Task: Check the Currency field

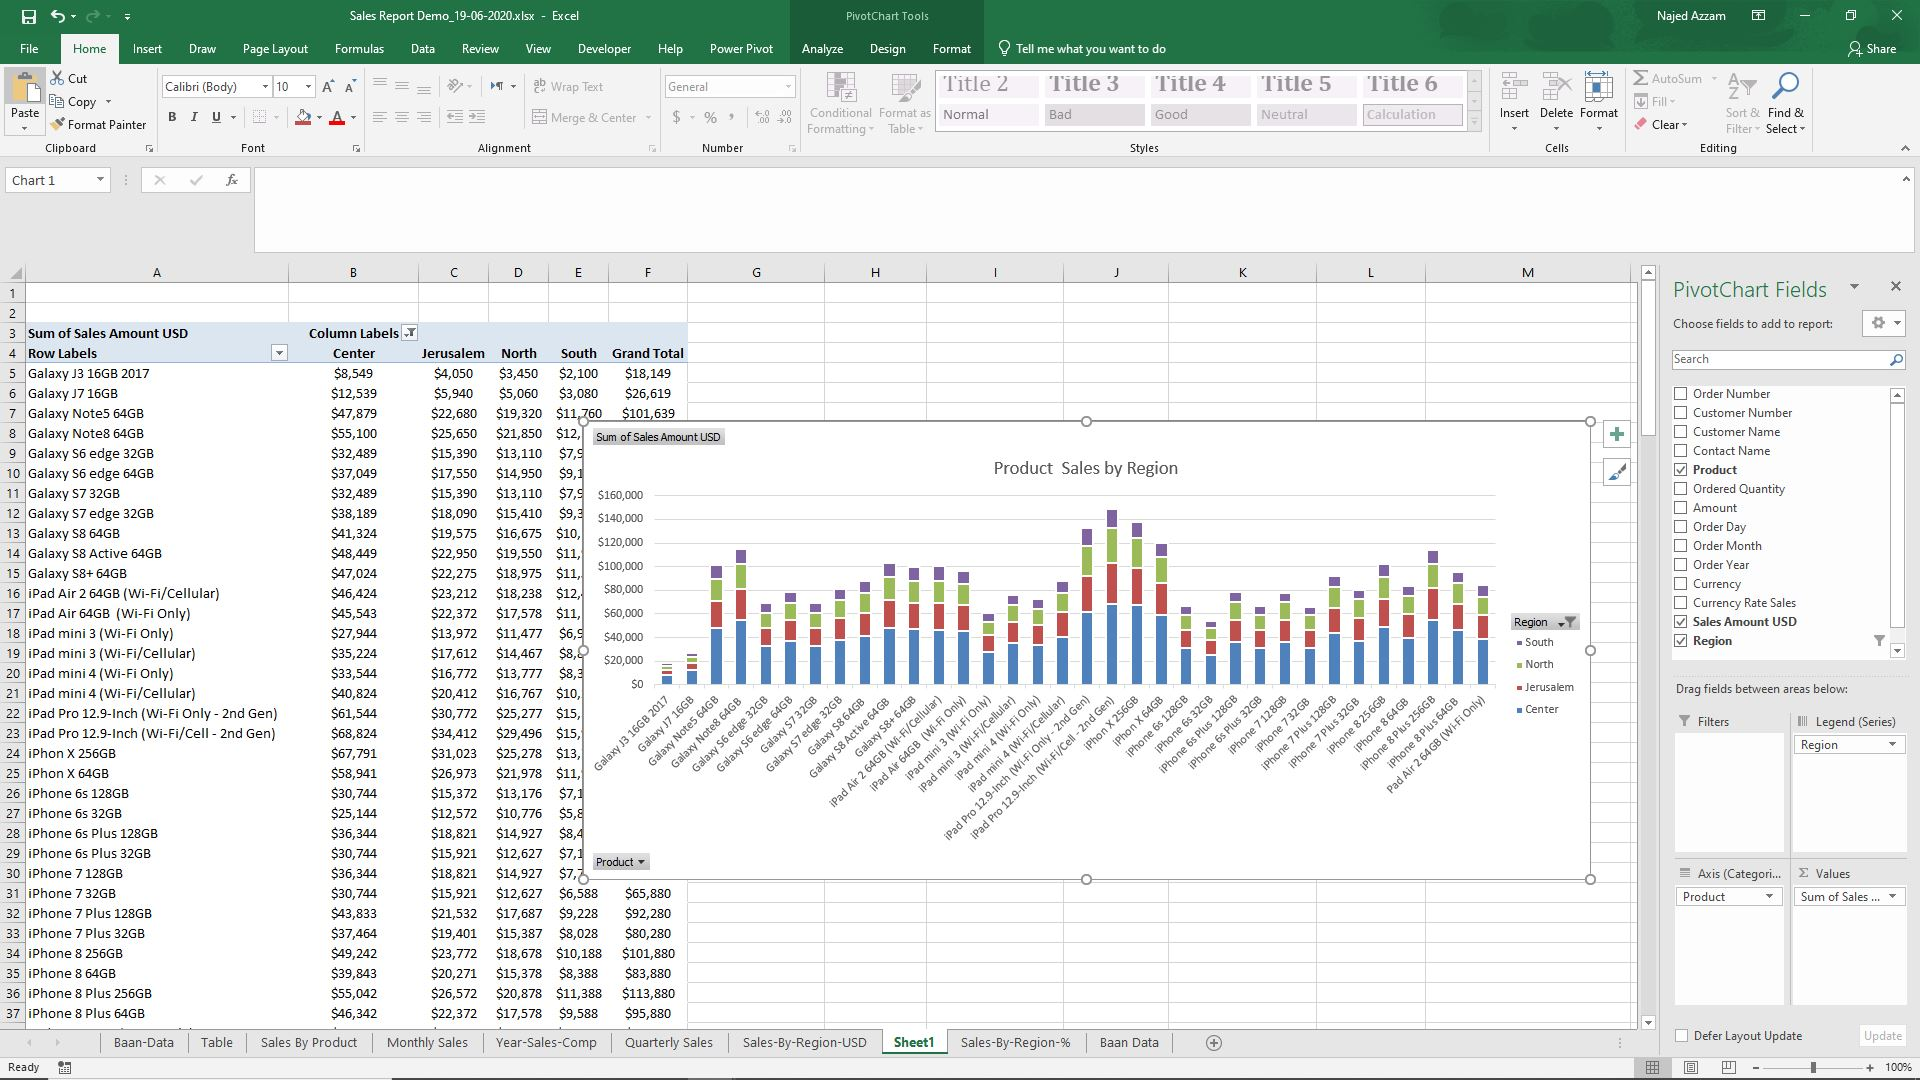Action: (1681, 584)
